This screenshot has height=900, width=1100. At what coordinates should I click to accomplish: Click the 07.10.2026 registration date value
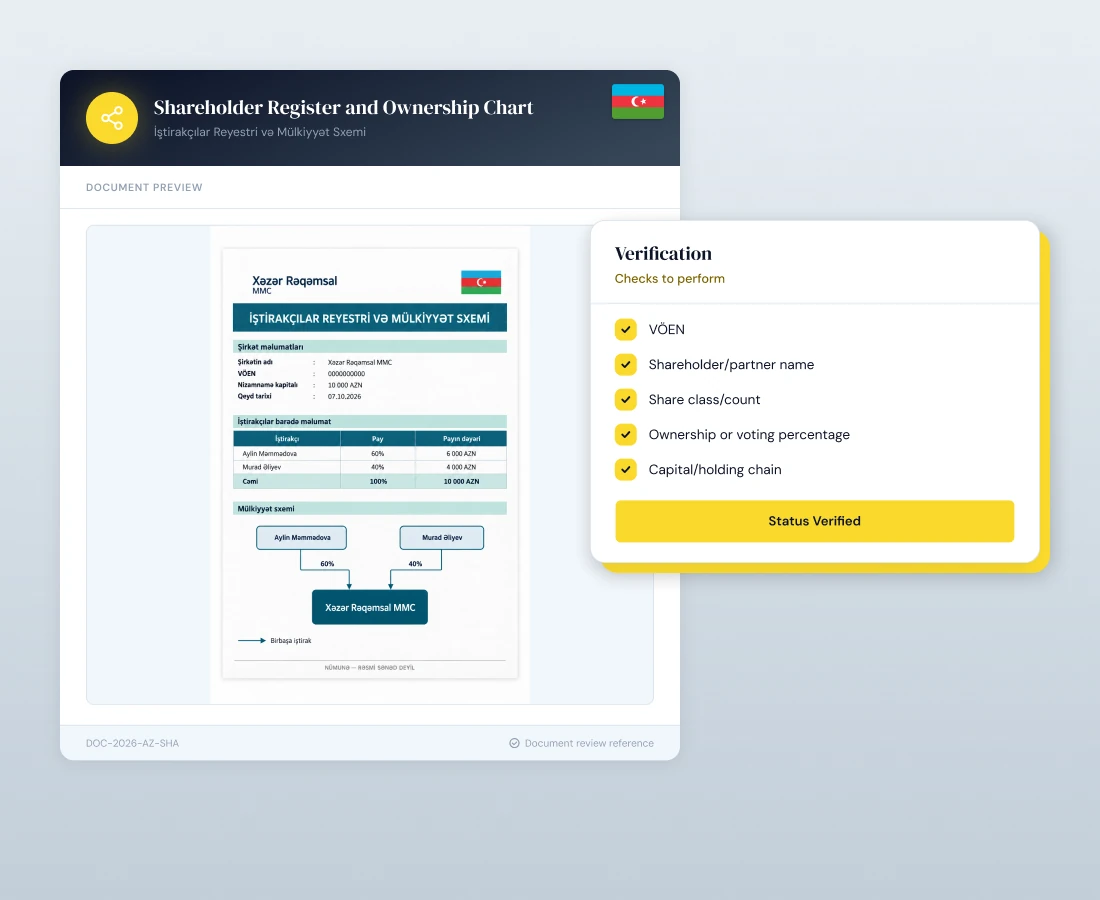[x=344, y=396]
